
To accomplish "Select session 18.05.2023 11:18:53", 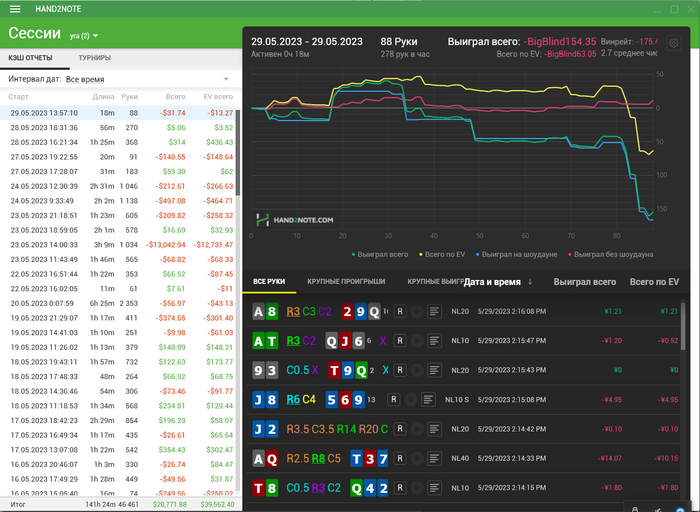I will 118,406.
